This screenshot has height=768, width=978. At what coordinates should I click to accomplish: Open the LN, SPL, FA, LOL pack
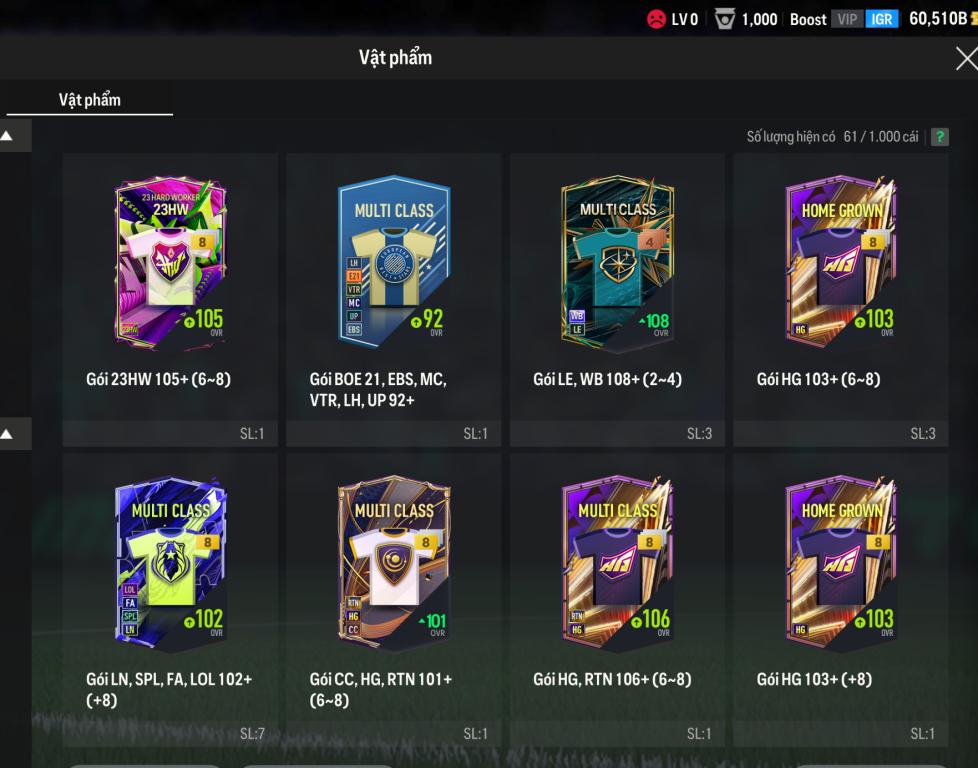170,600
